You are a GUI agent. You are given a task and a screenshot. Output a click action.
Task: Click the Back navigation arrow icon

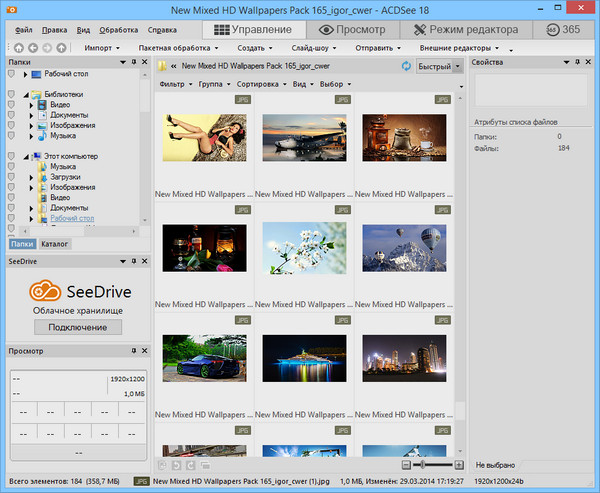pyautogui.click(x=33, y=47)
